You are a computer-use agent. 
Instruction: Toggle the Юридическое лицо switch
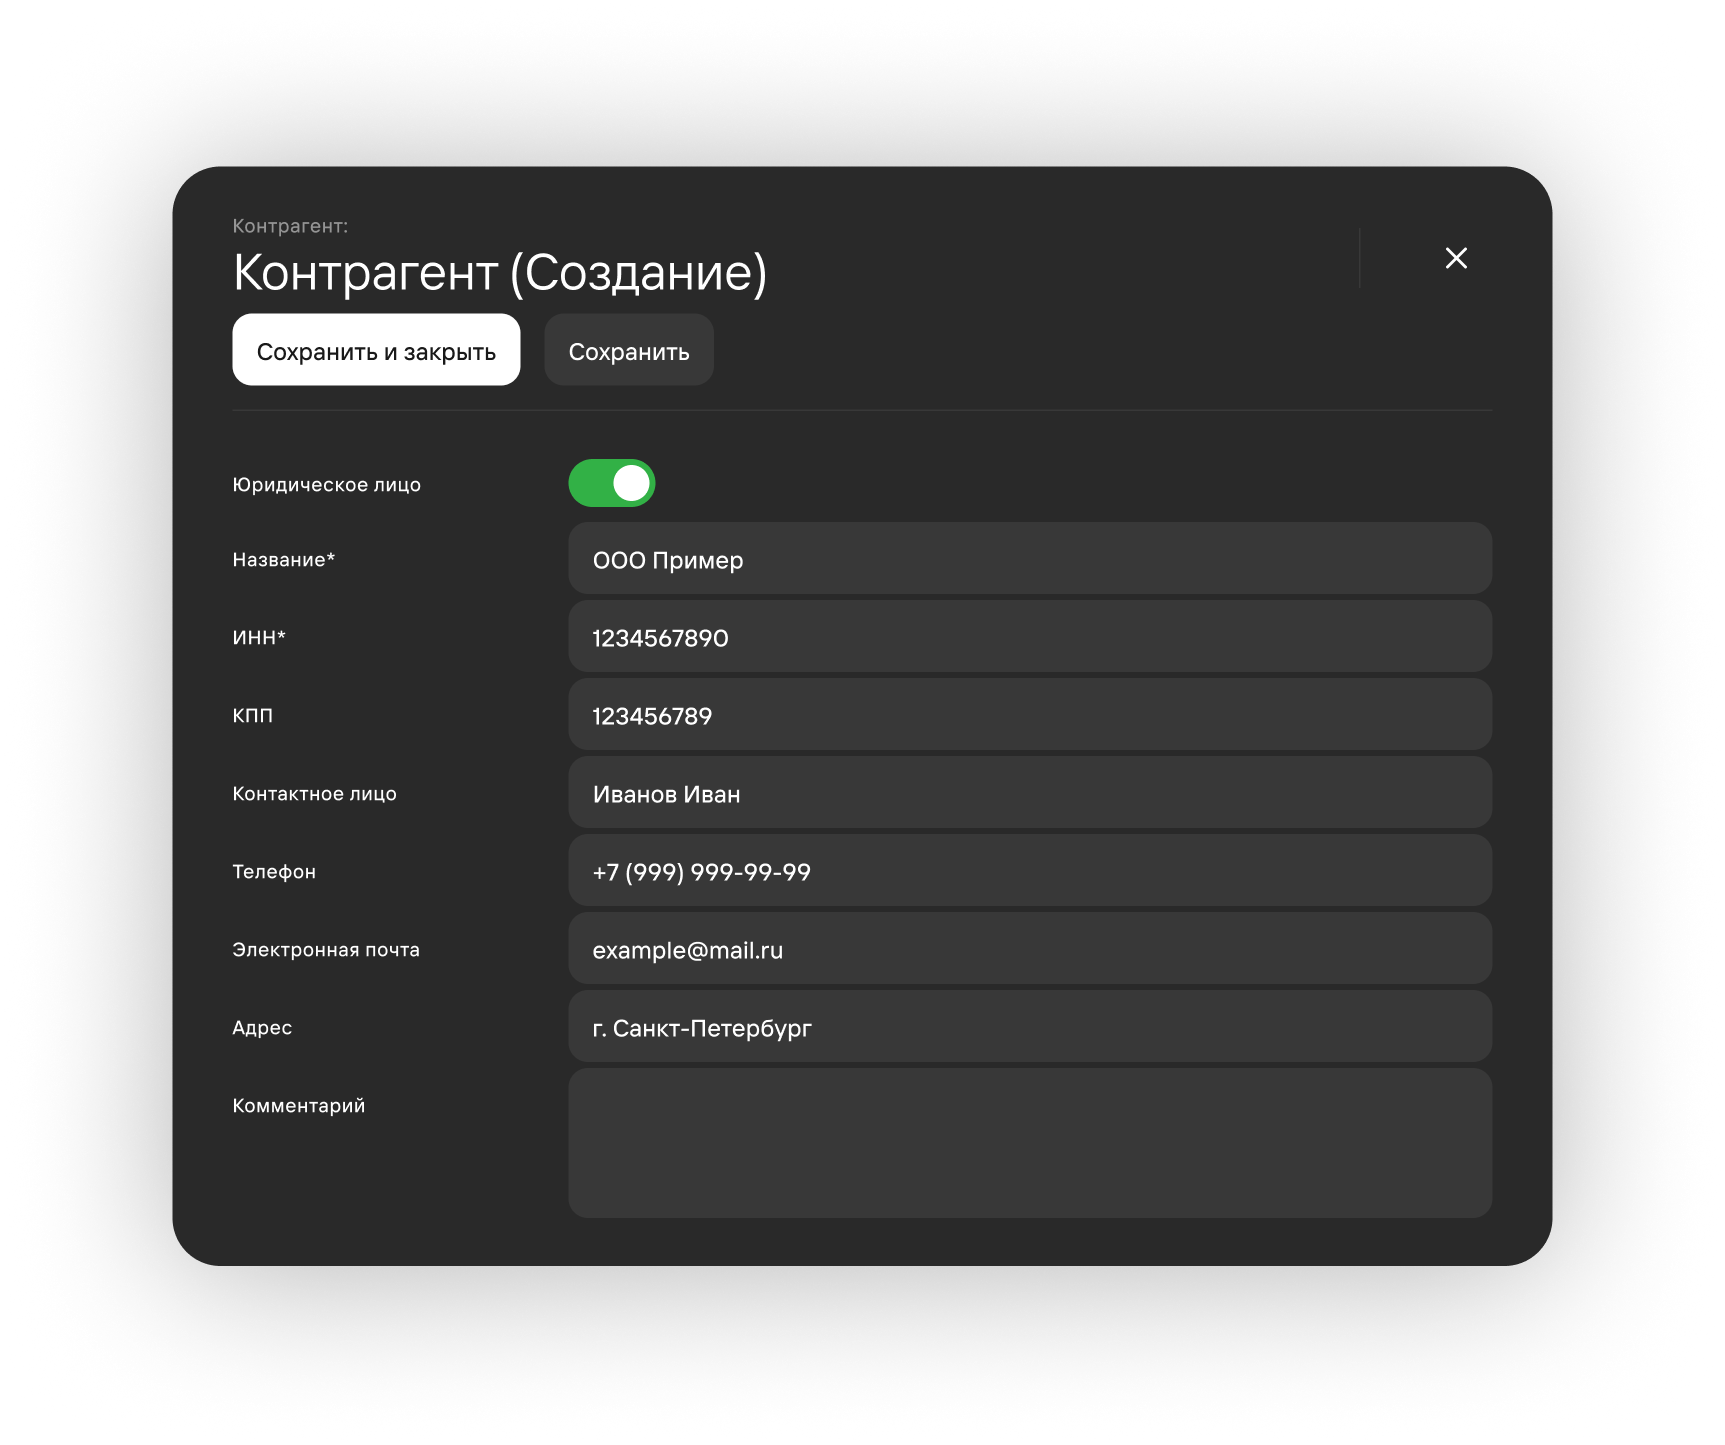point(612,483)
